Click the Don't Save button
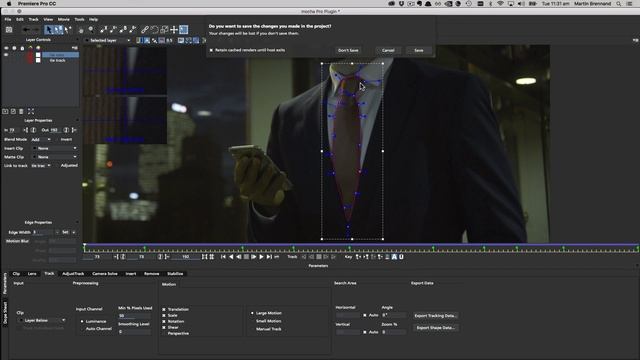 click(348, 50)
